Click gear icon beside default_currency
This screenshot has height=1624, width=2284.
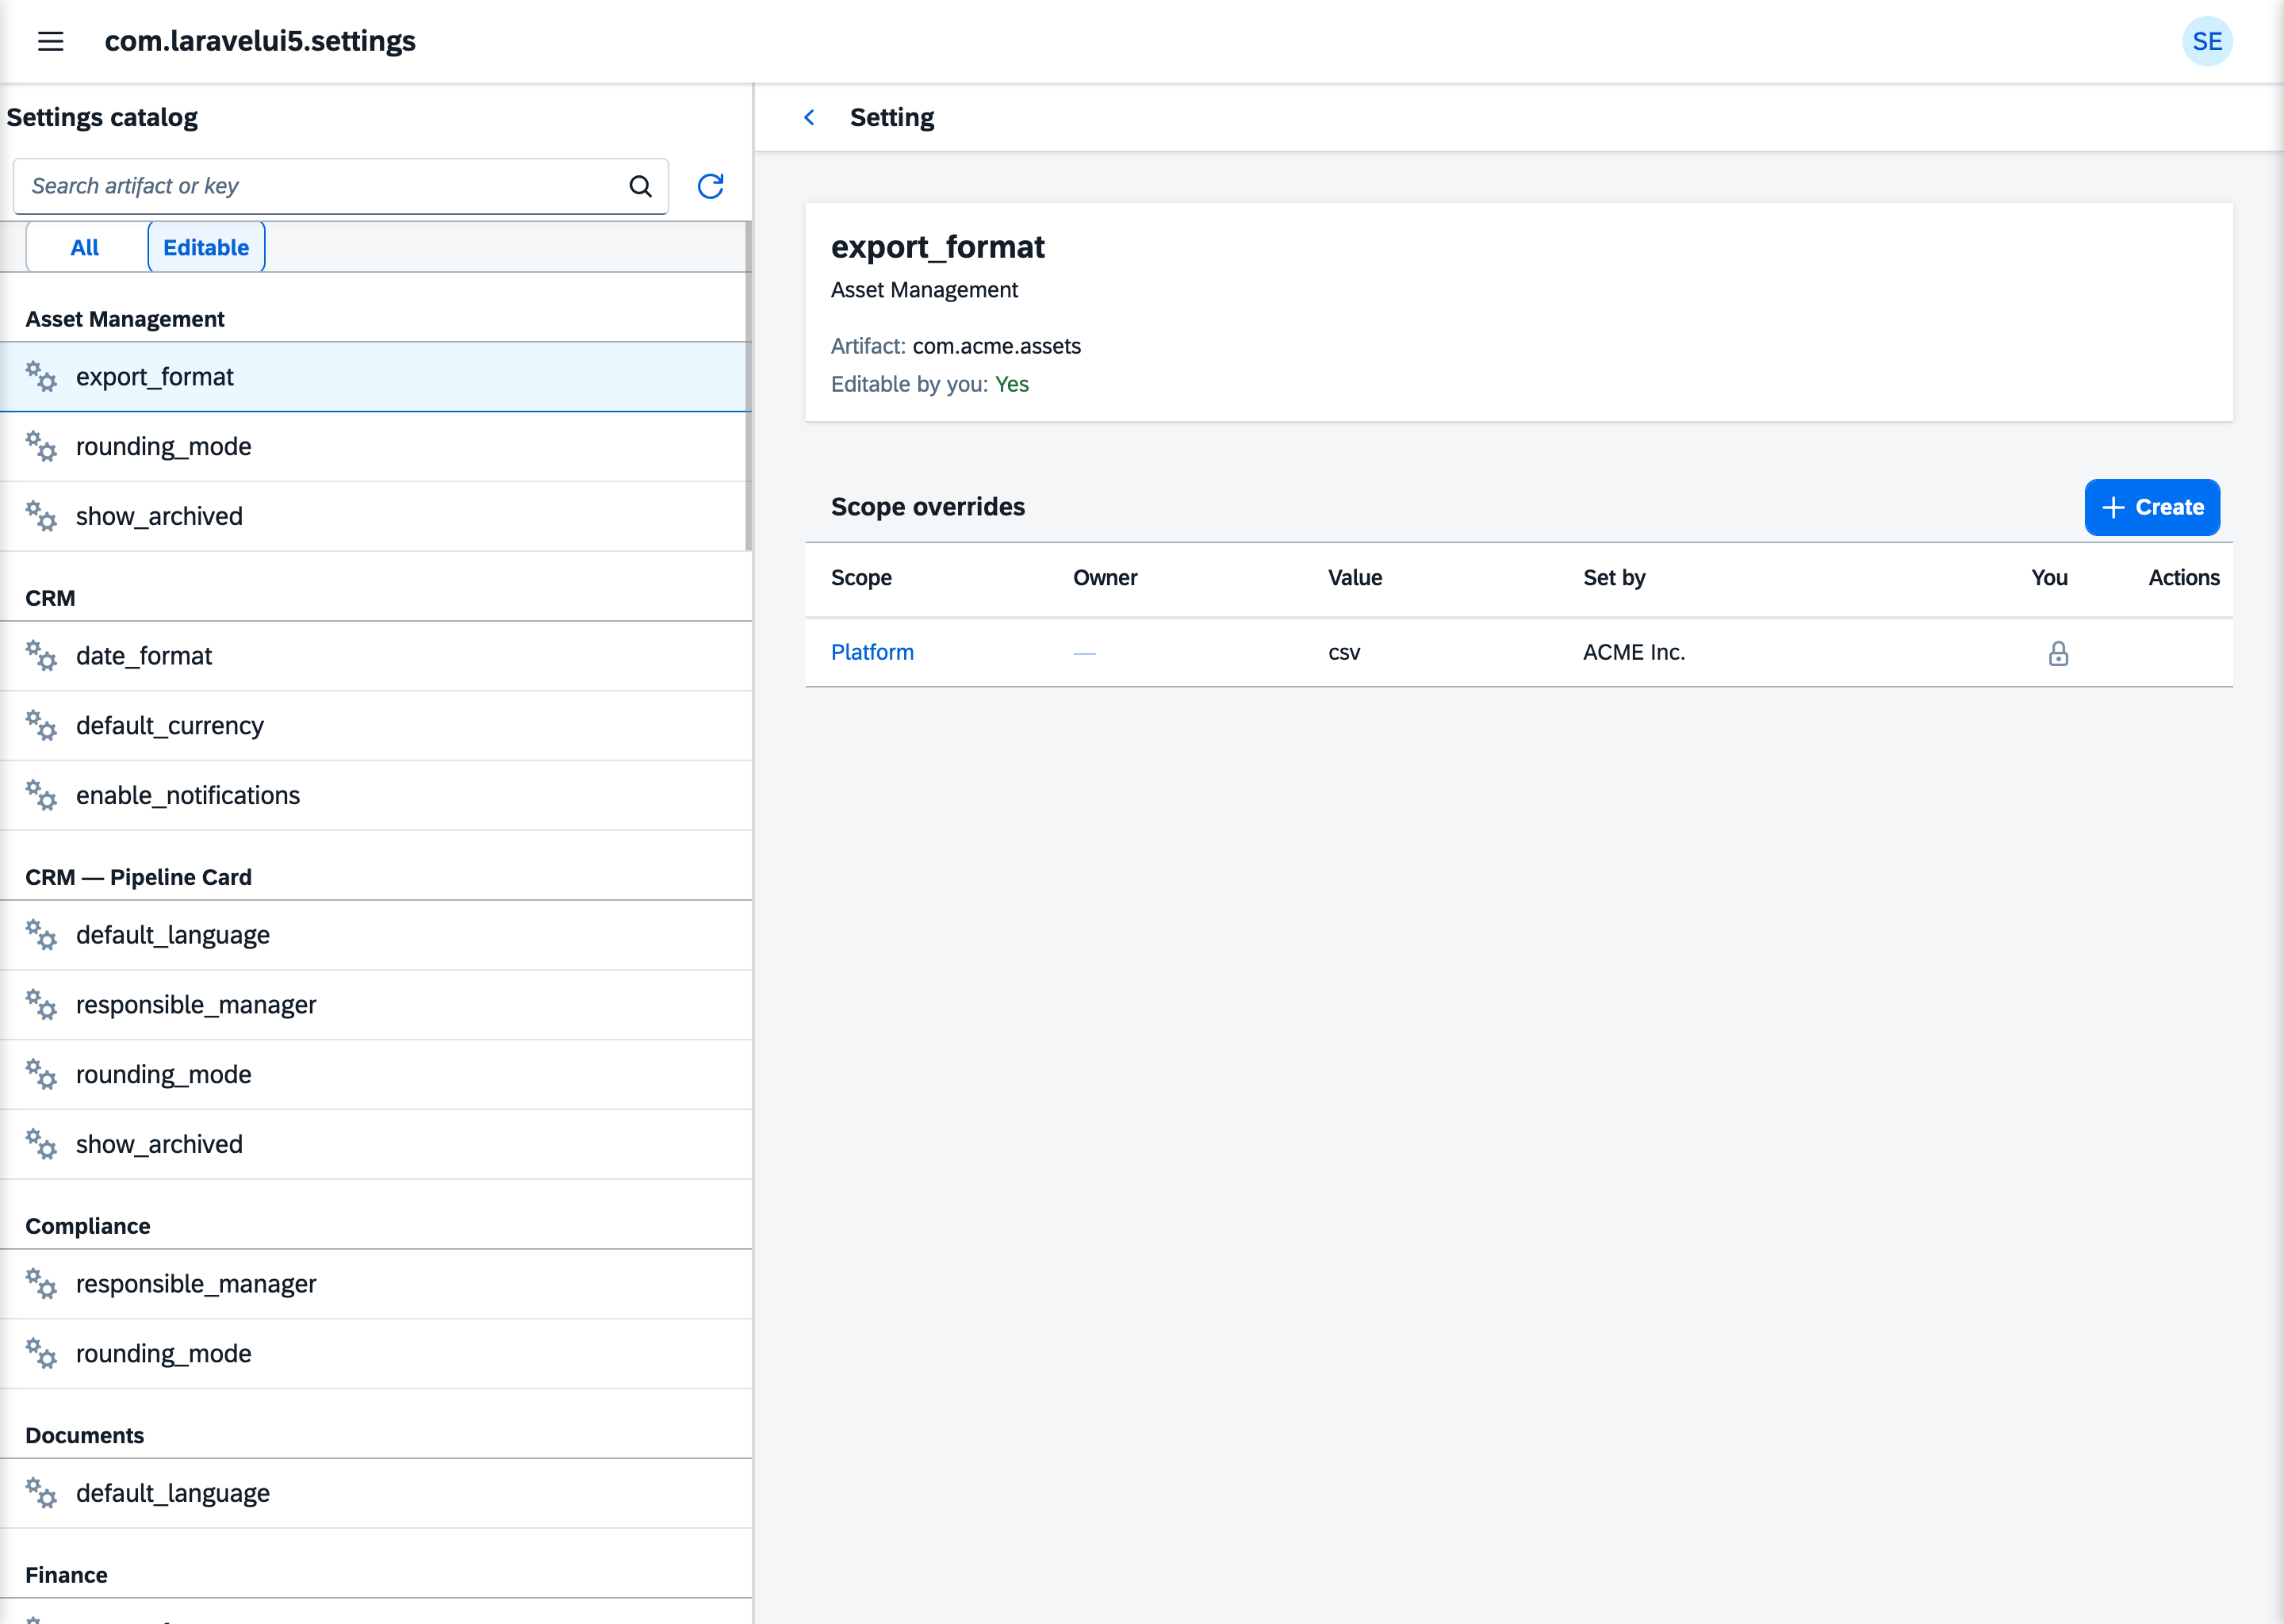point(41,726)
